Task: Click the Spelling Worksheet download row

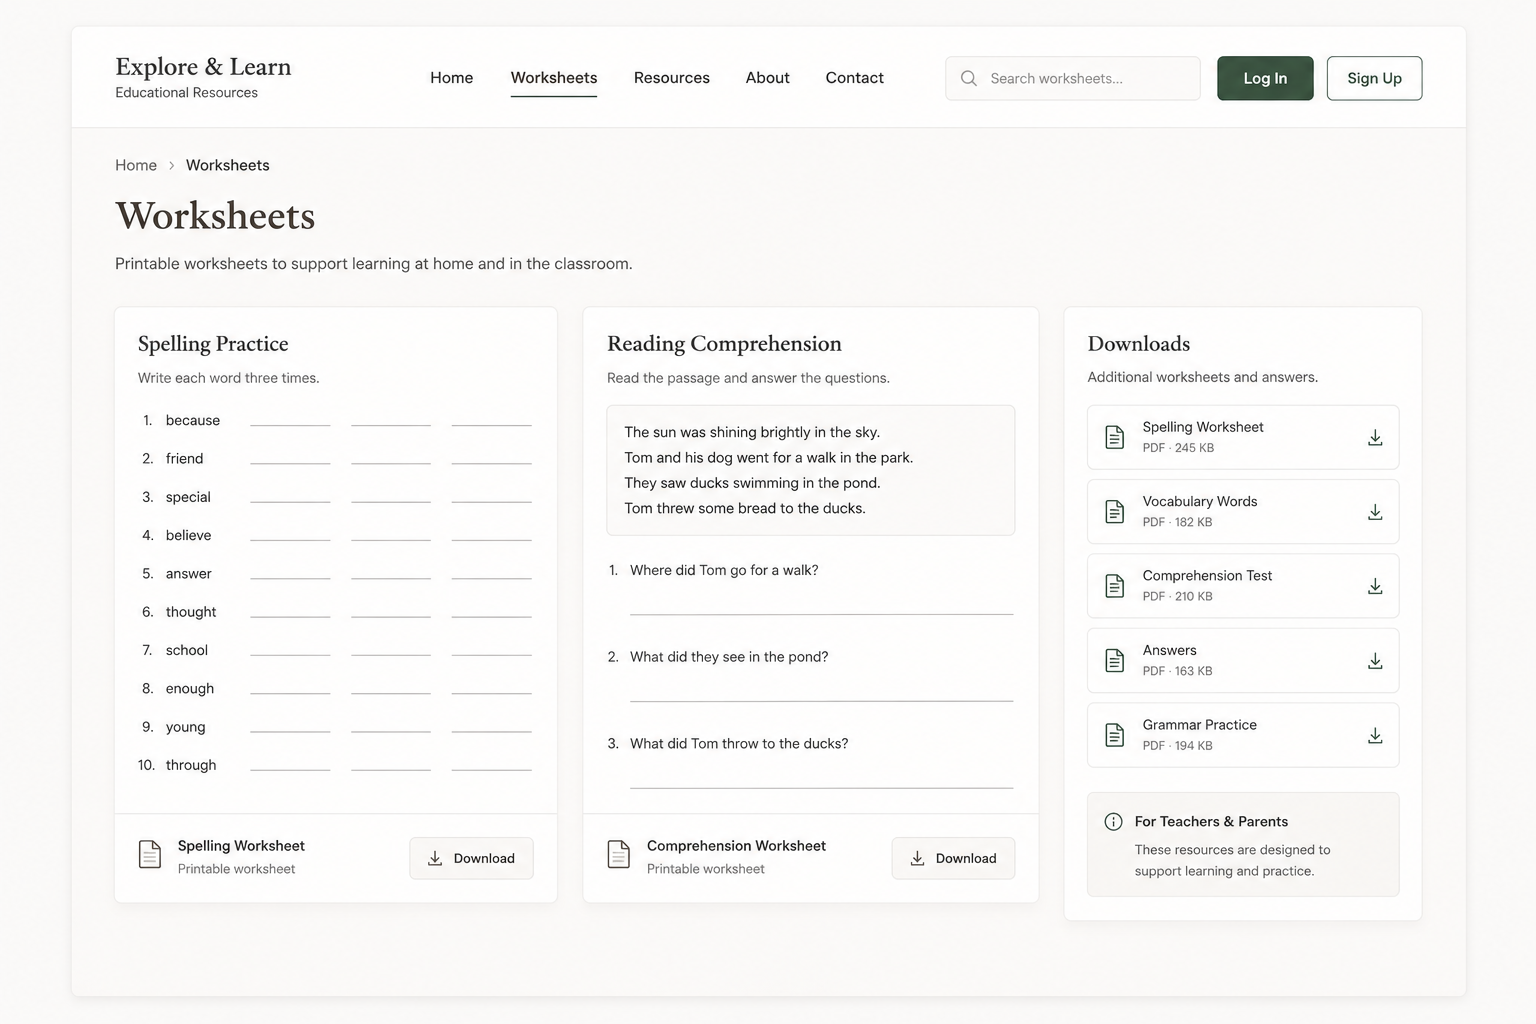Action: (1243, 437)
